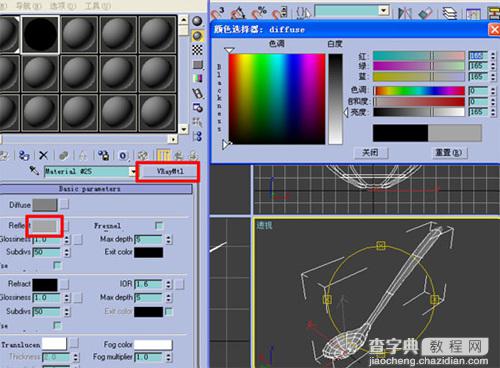Click the Refract map slot button

pyautogui.click(x=64, y=284)
